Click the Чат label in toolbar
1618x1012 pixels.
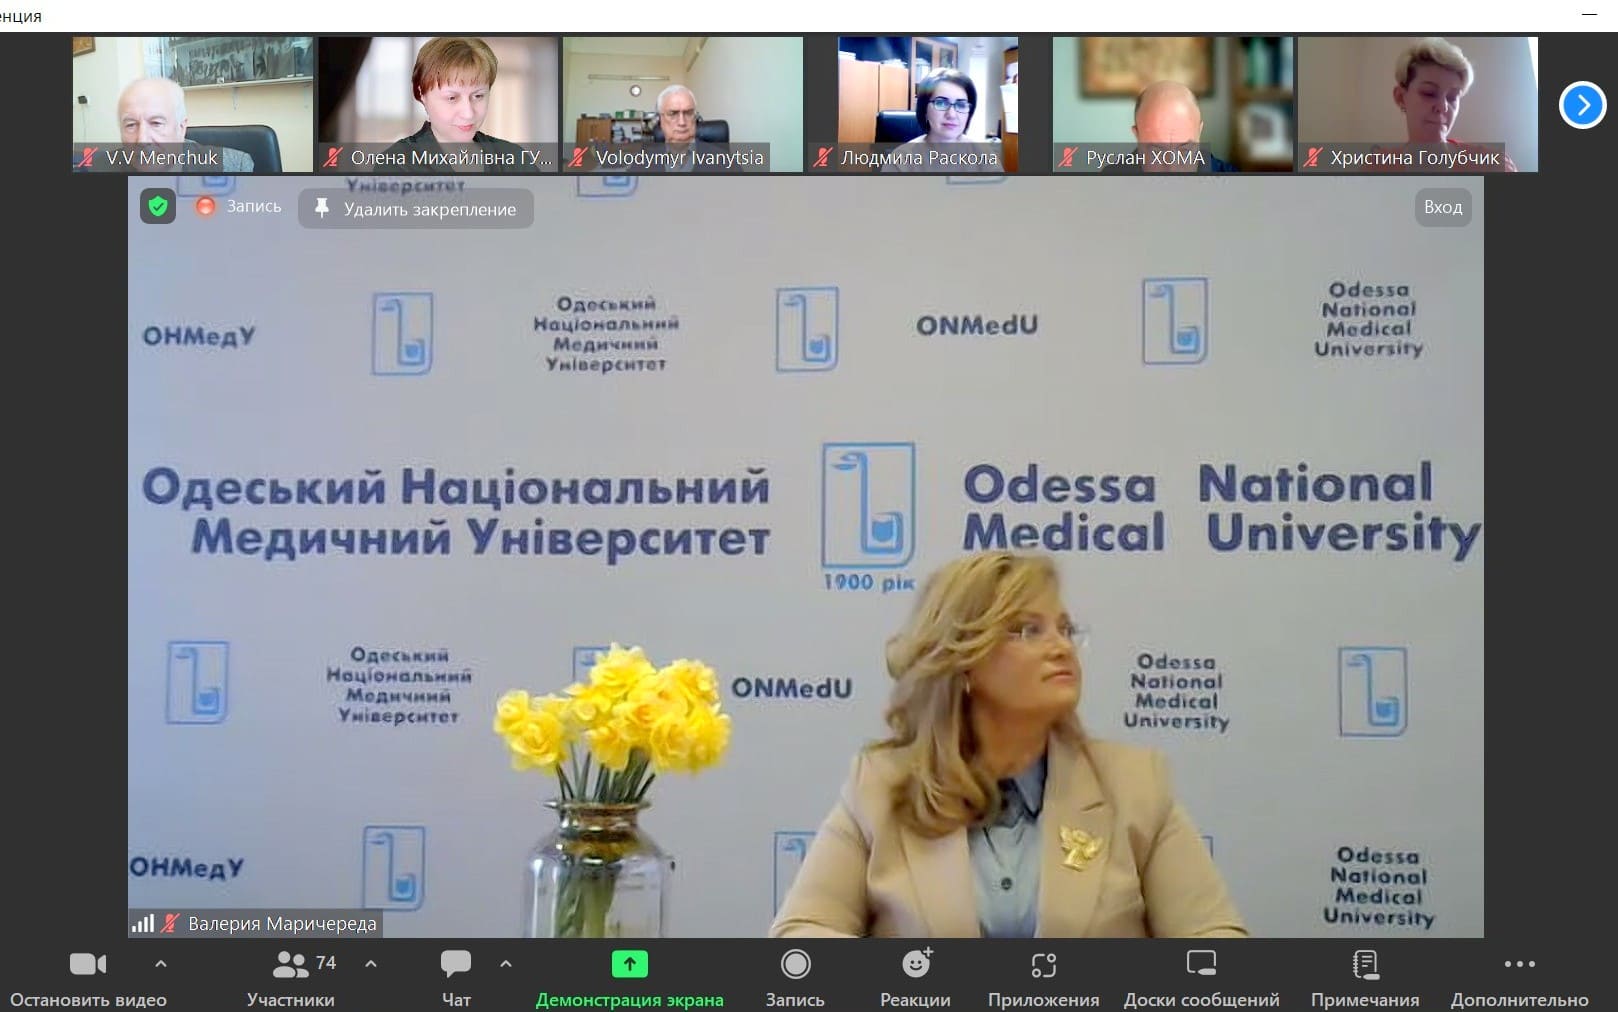coord(456,1000)
